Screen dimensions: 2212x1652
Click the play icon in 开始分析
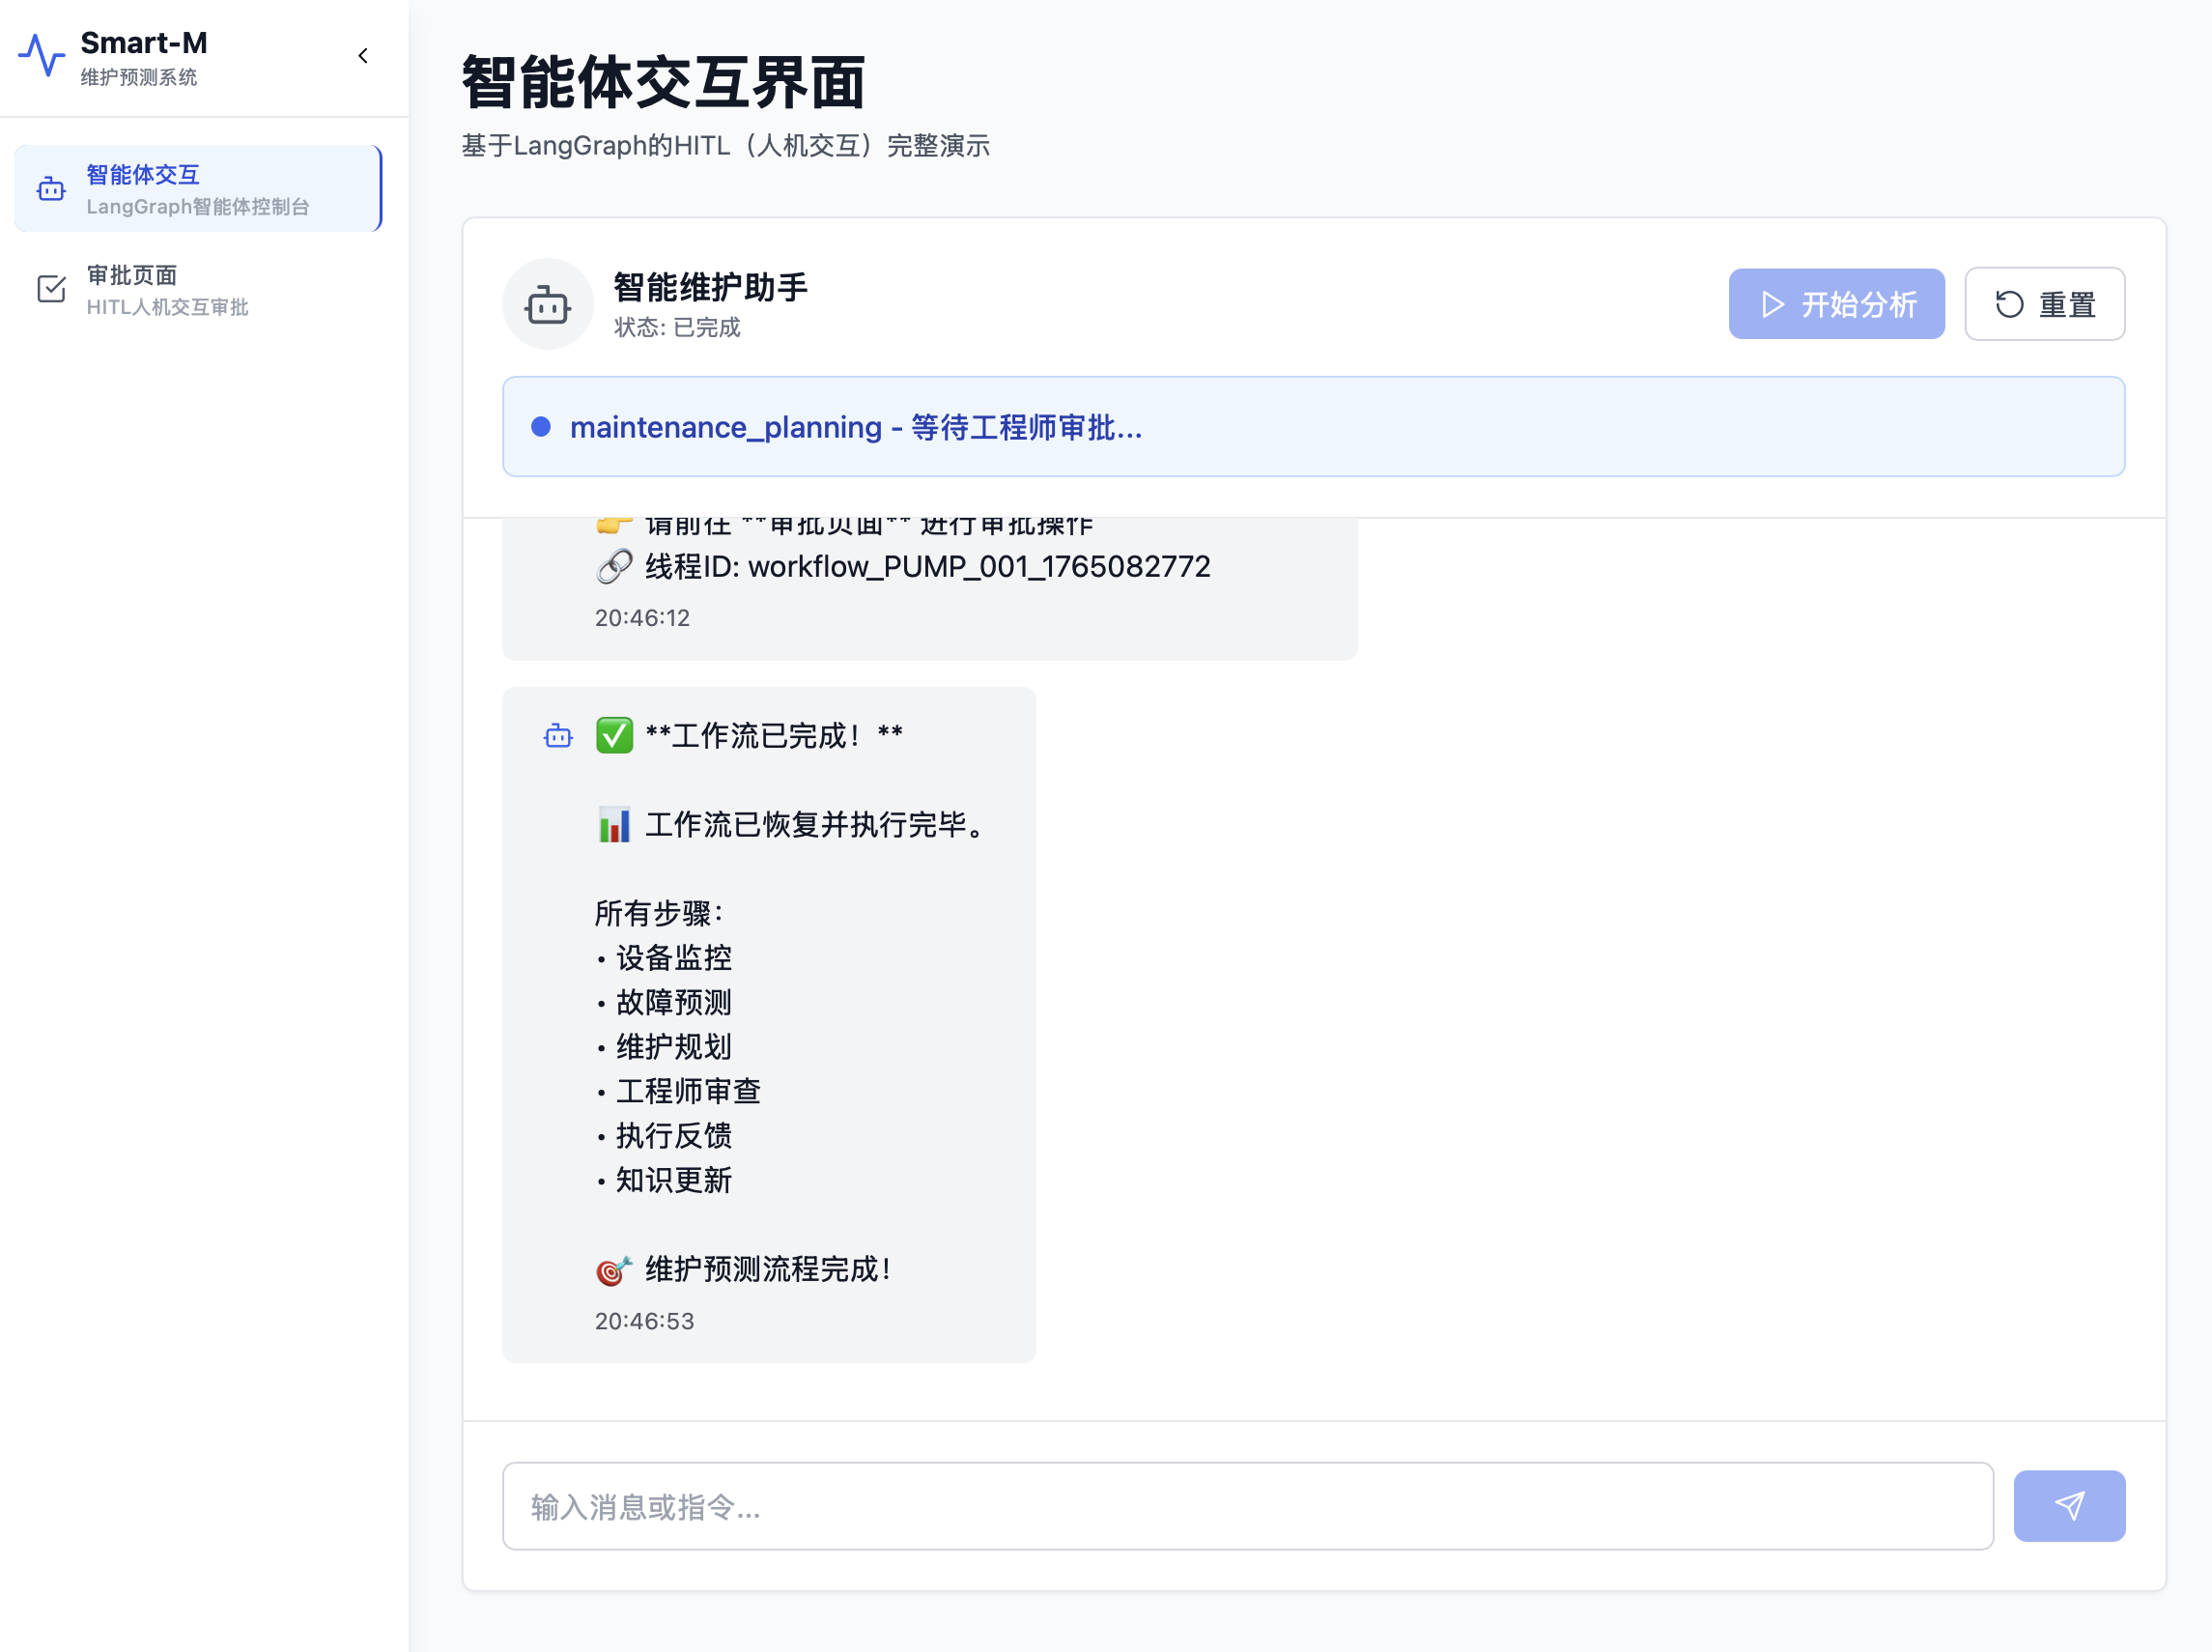pyautogui.click(x=1772, y=304)
